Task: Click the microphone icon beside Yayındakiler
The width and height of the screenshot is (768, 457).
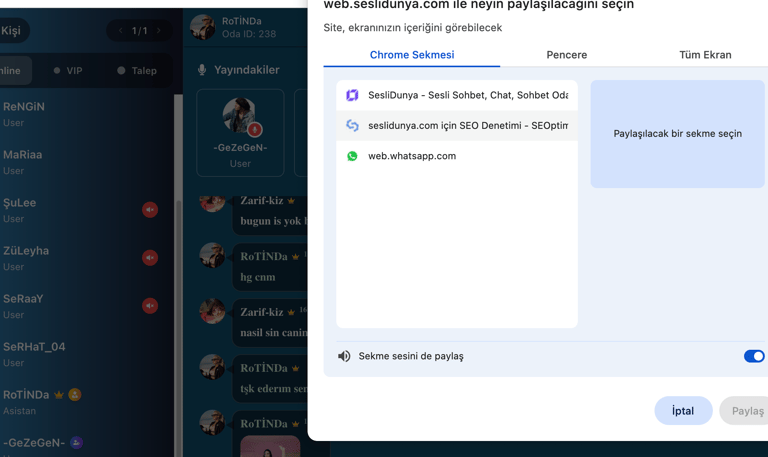Action: pos(202,70)
